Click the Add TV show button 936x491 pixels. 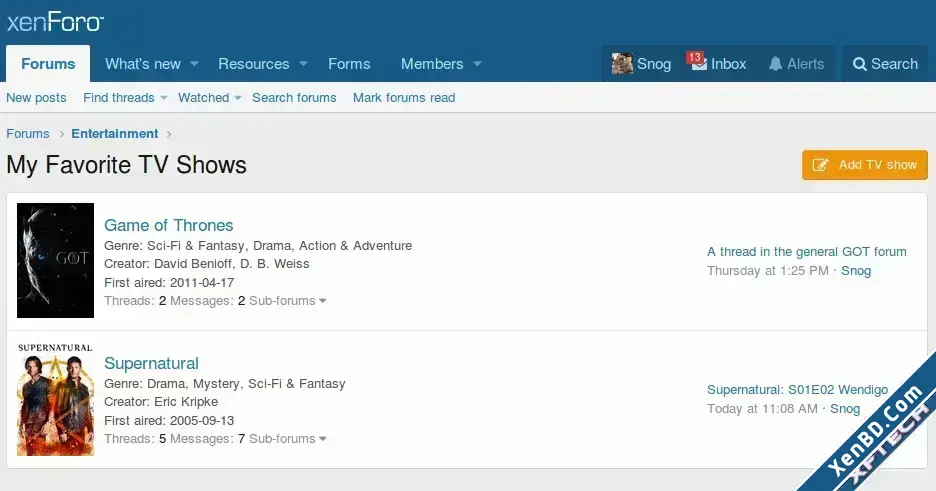tap(865, 165)
